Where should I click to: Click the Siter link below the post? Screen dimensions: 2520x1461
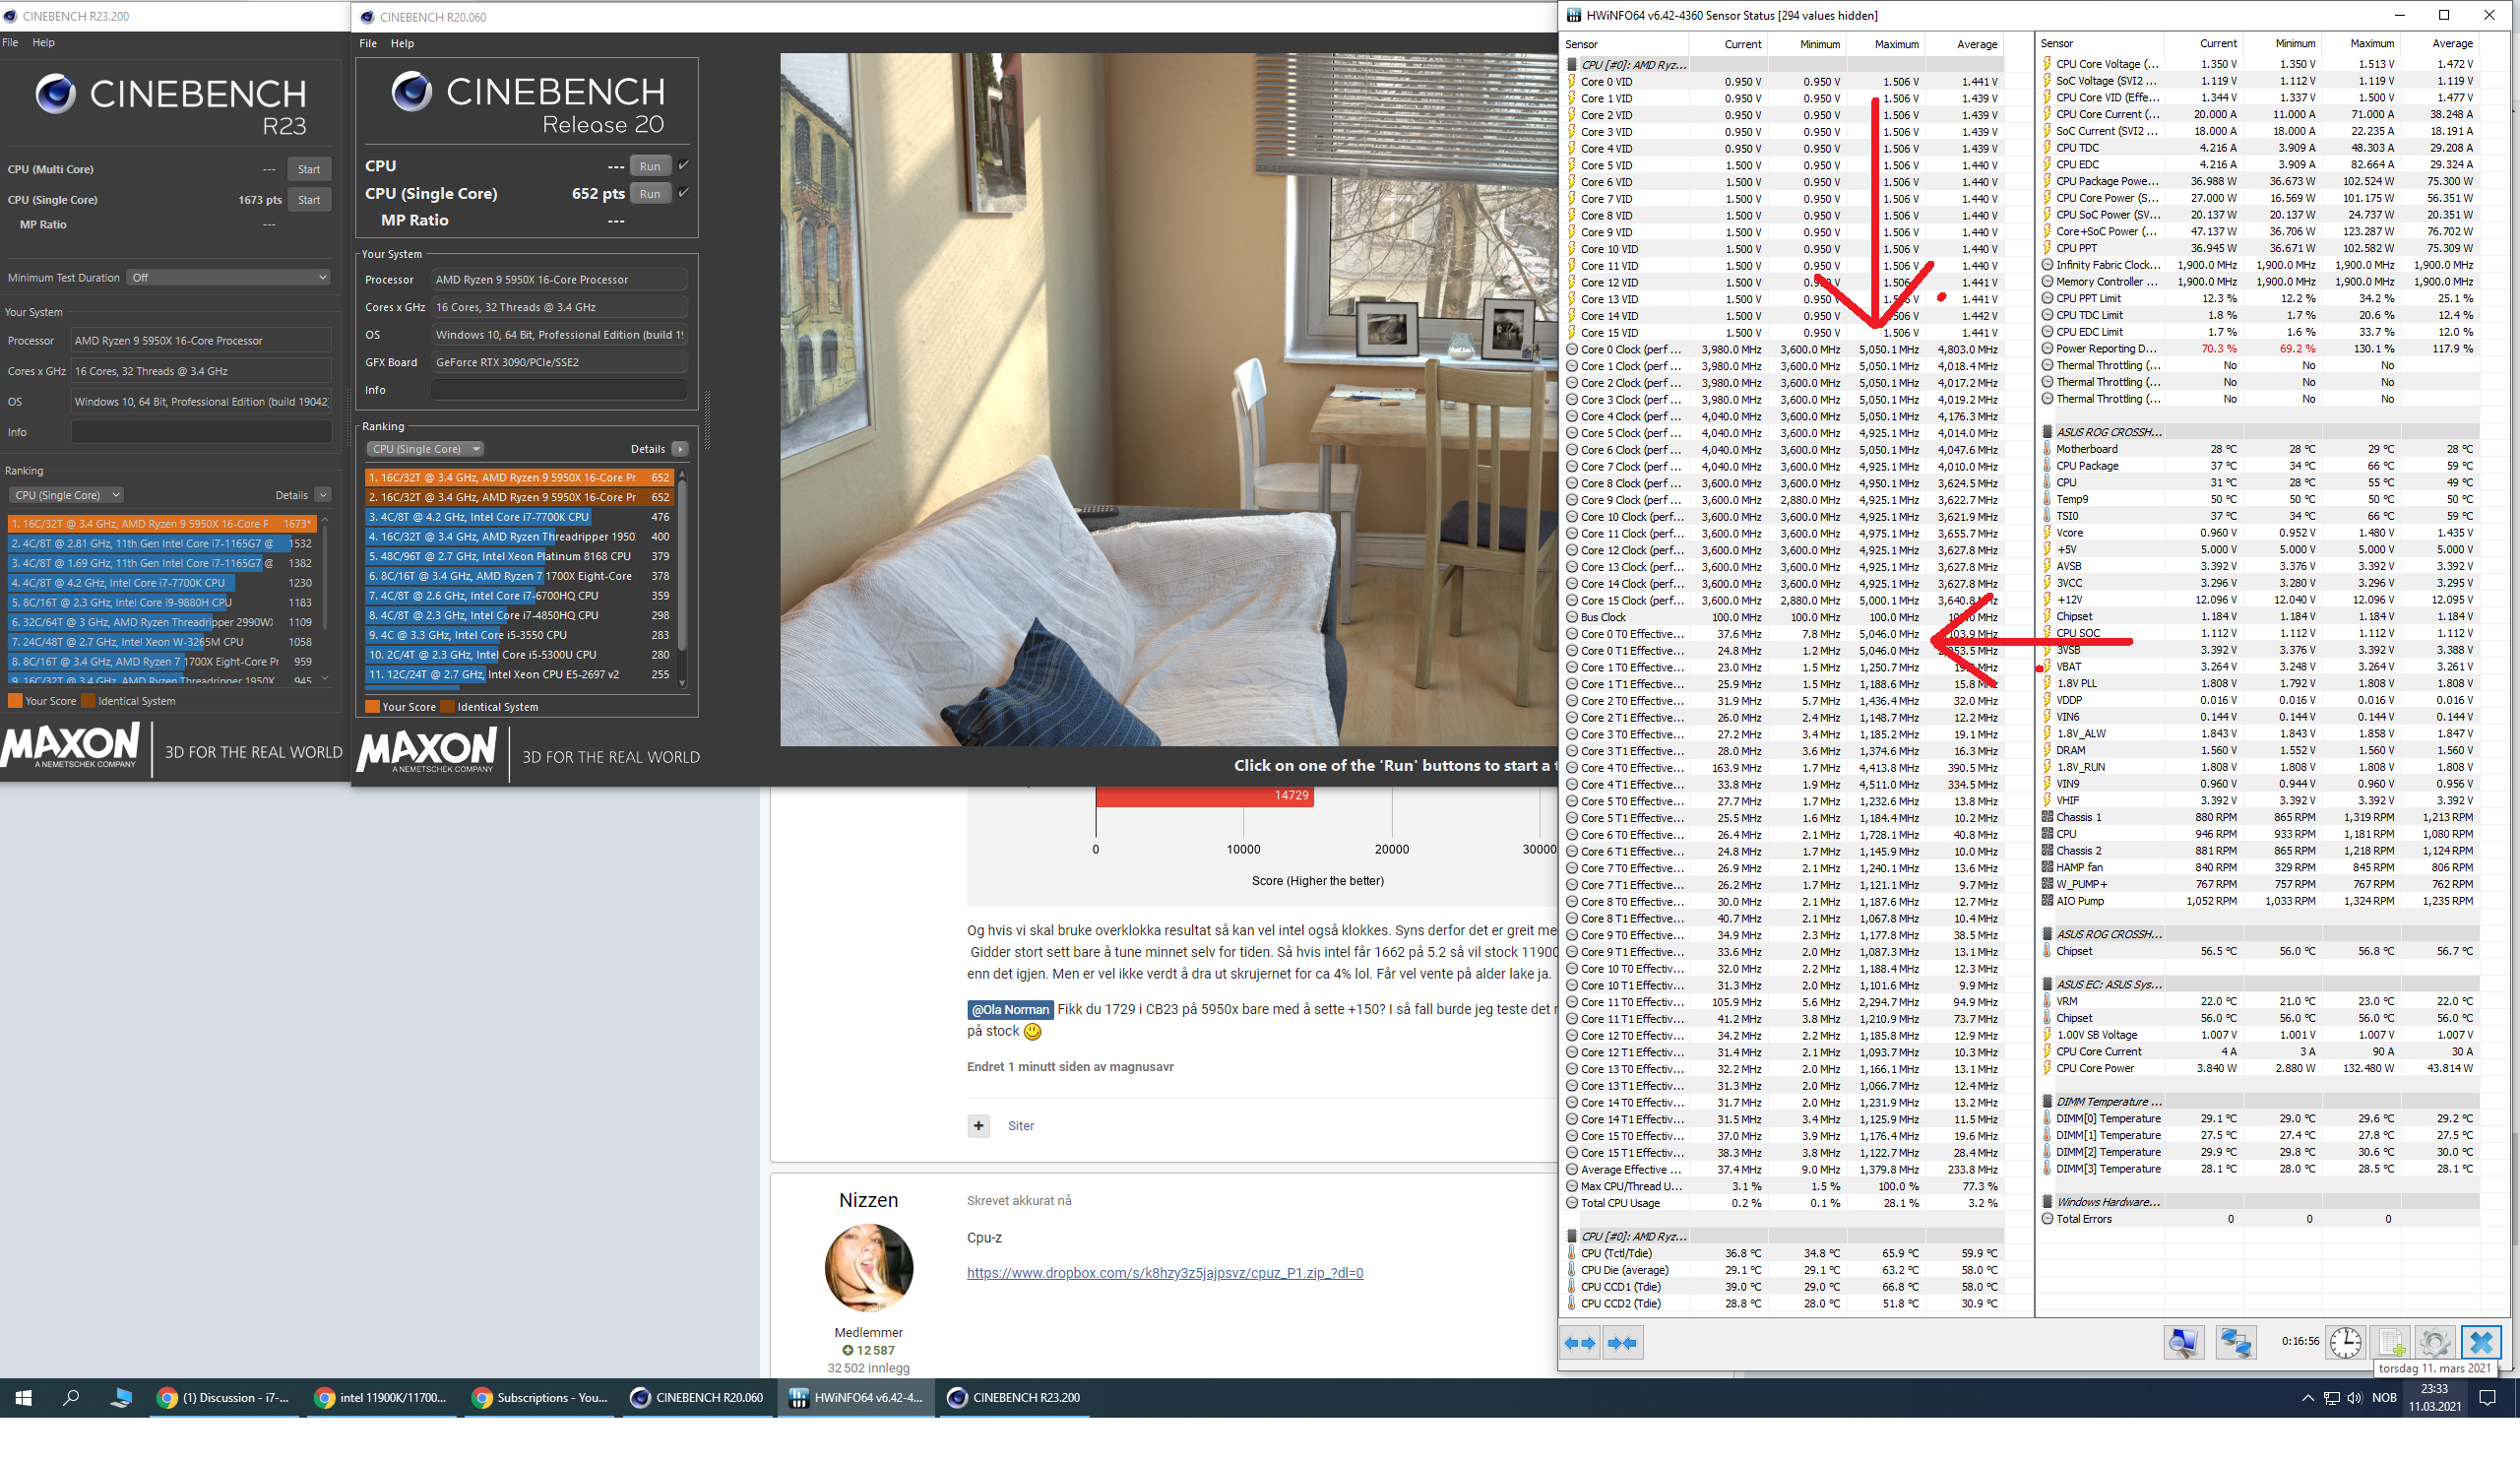point(1020,1125)
